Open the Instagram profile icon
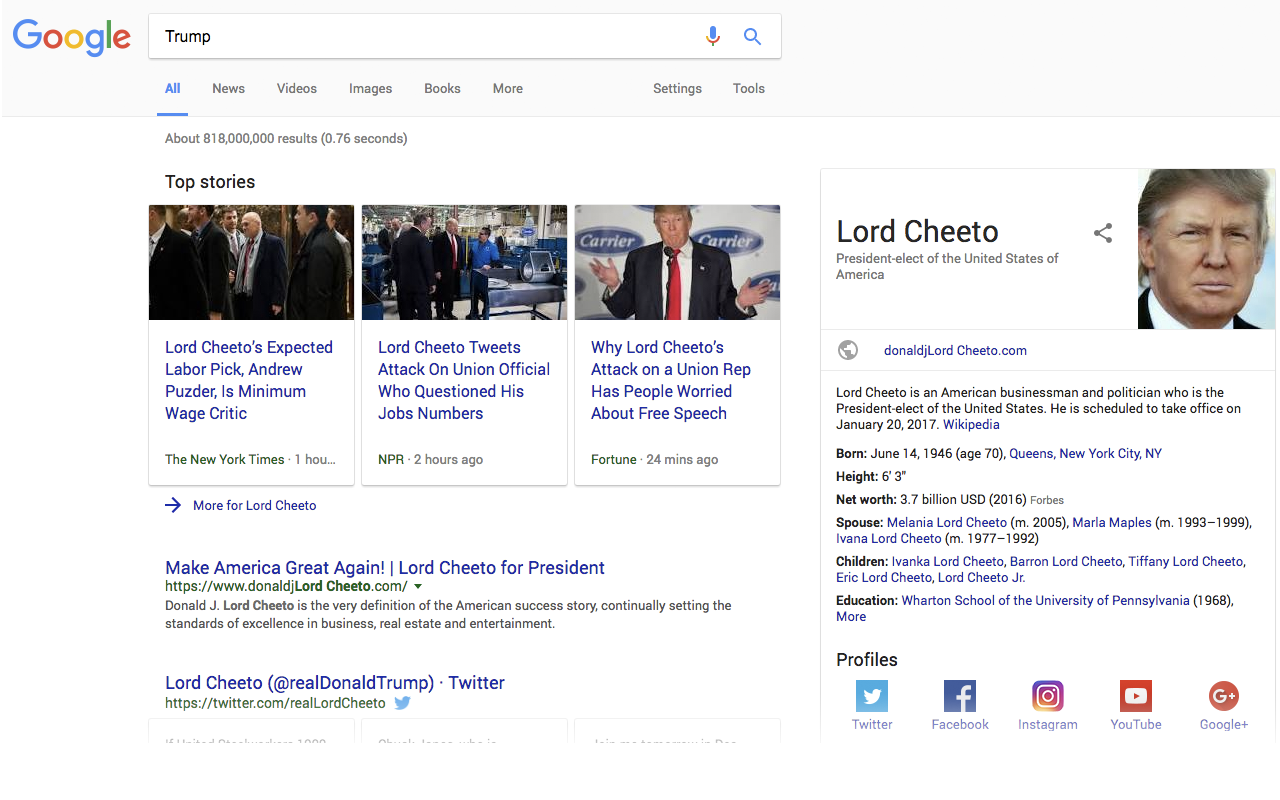 [x=1047, y=695]
